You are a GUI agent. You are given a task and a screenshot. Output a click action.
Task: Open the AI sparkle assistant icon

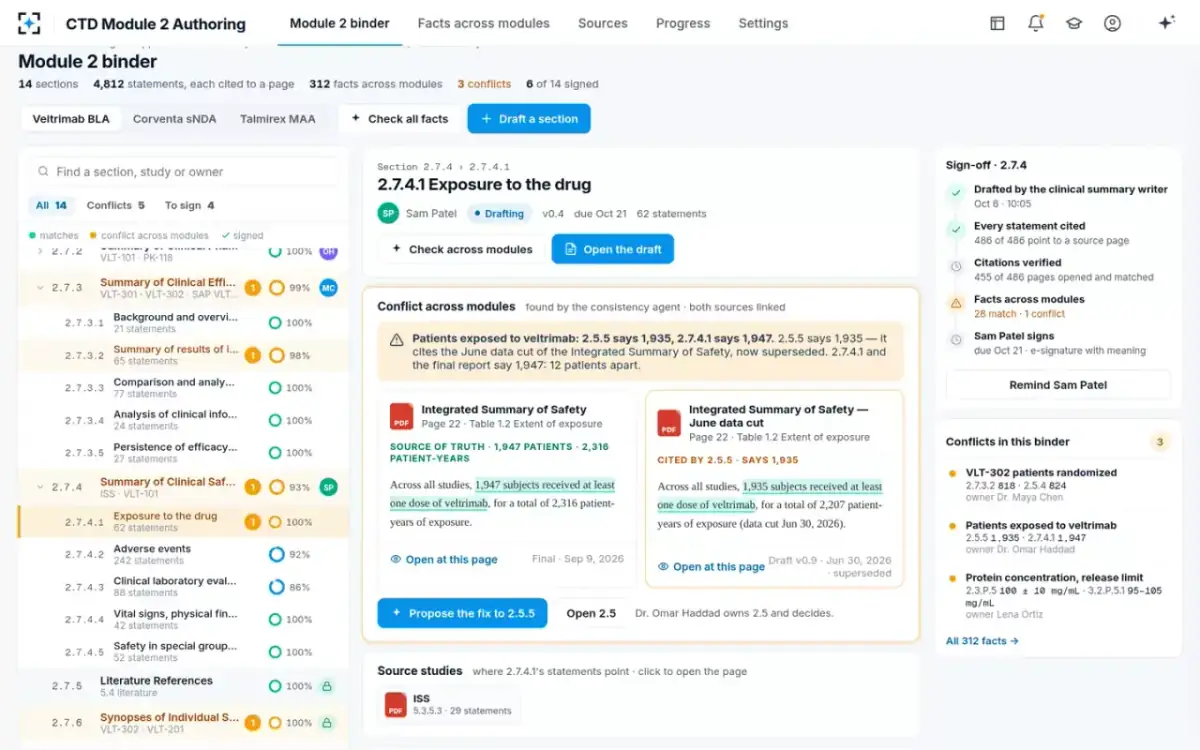click(x=1166, y=23)
